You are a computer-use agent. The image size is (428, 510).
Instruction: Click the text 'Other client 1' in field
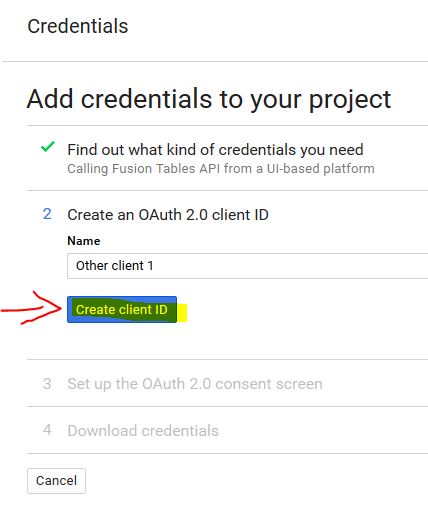[114, 266]
